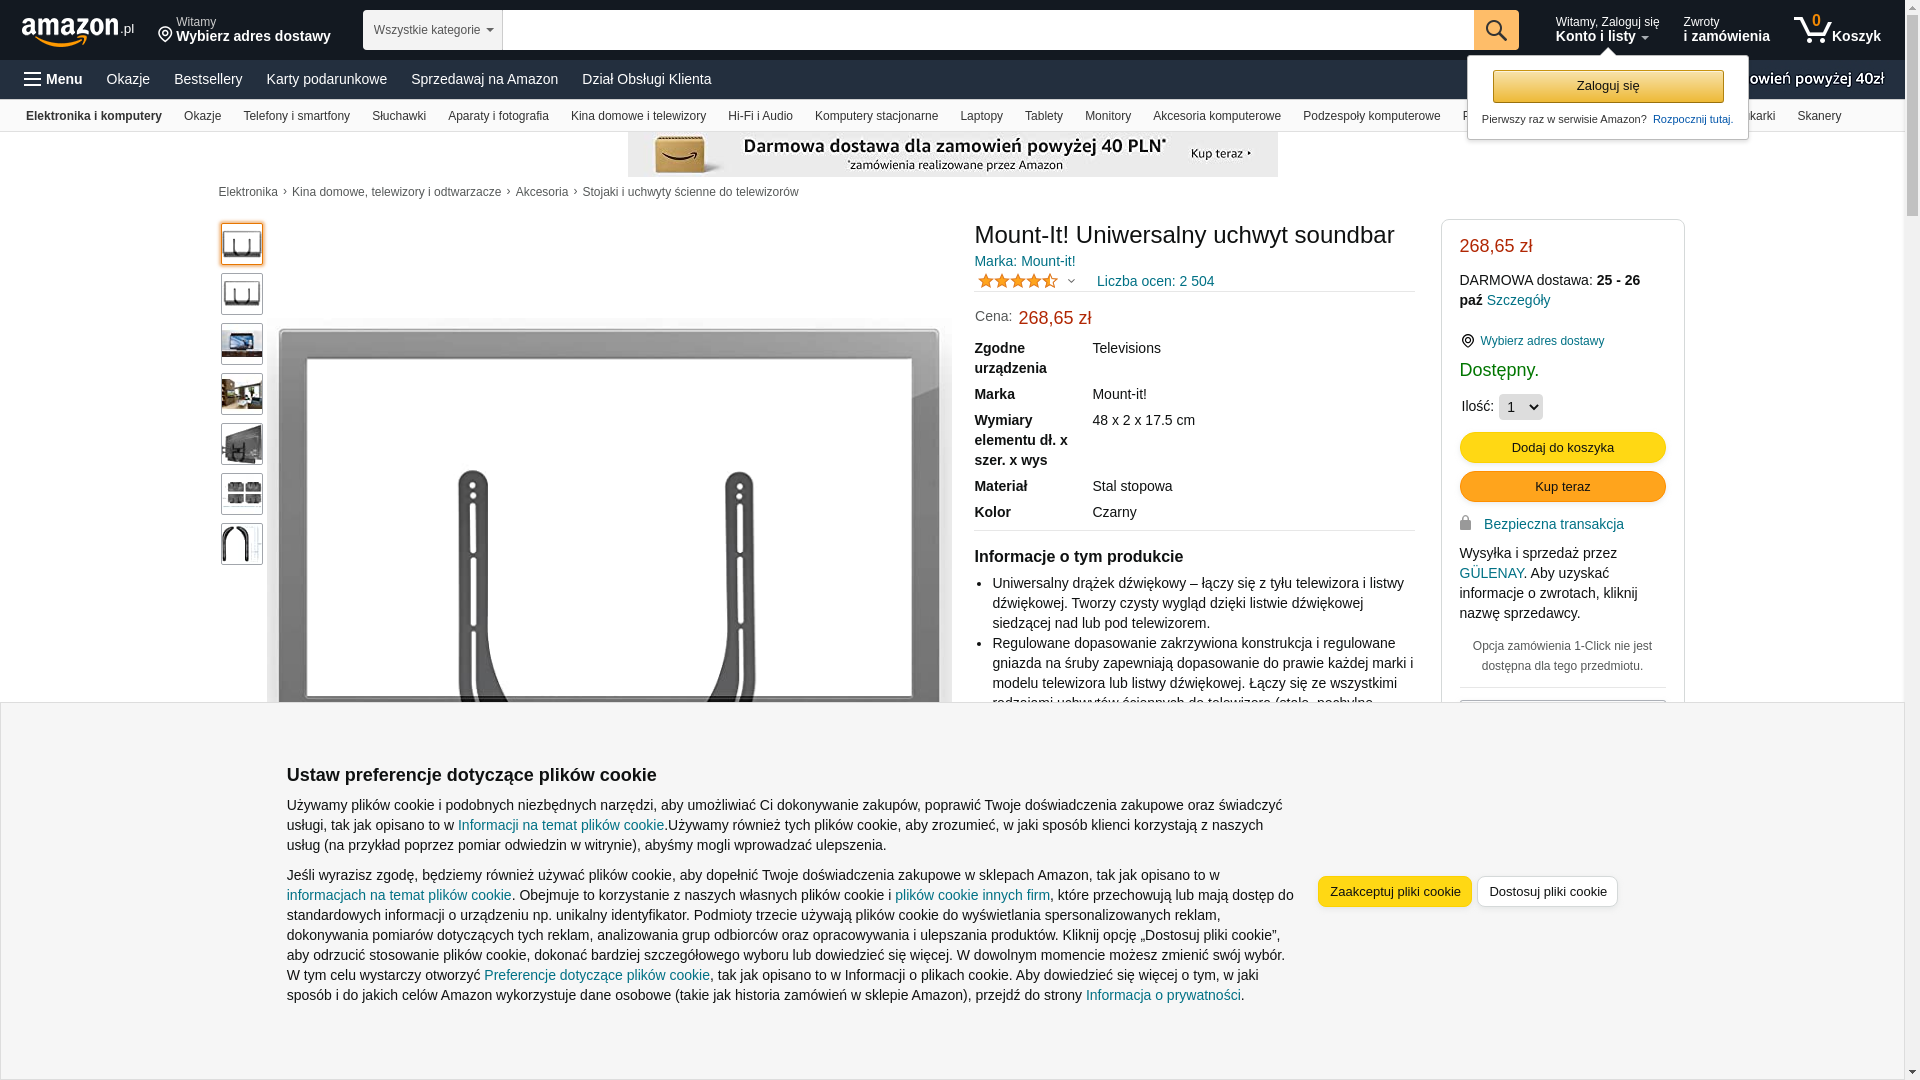This screenshot has height=1080, width=1920.
Task: Select the third product thumbnail image
Action: 242,344
